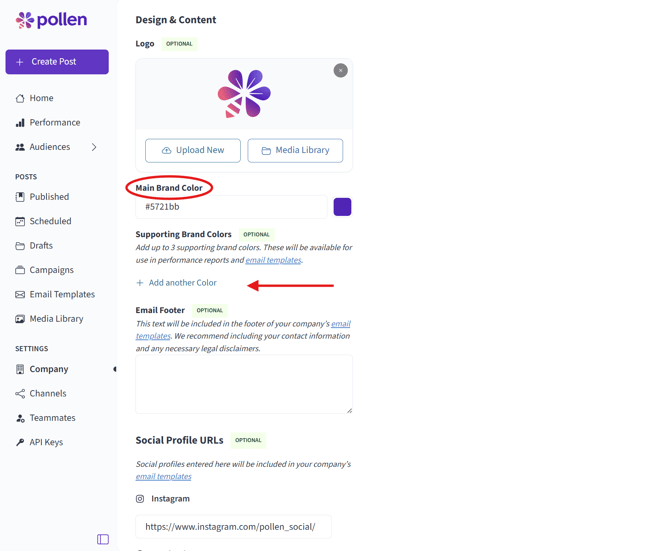Expand the Audiences submenu chevron
This screenshot has height=551, width=670.
click(x=94, y=147)
